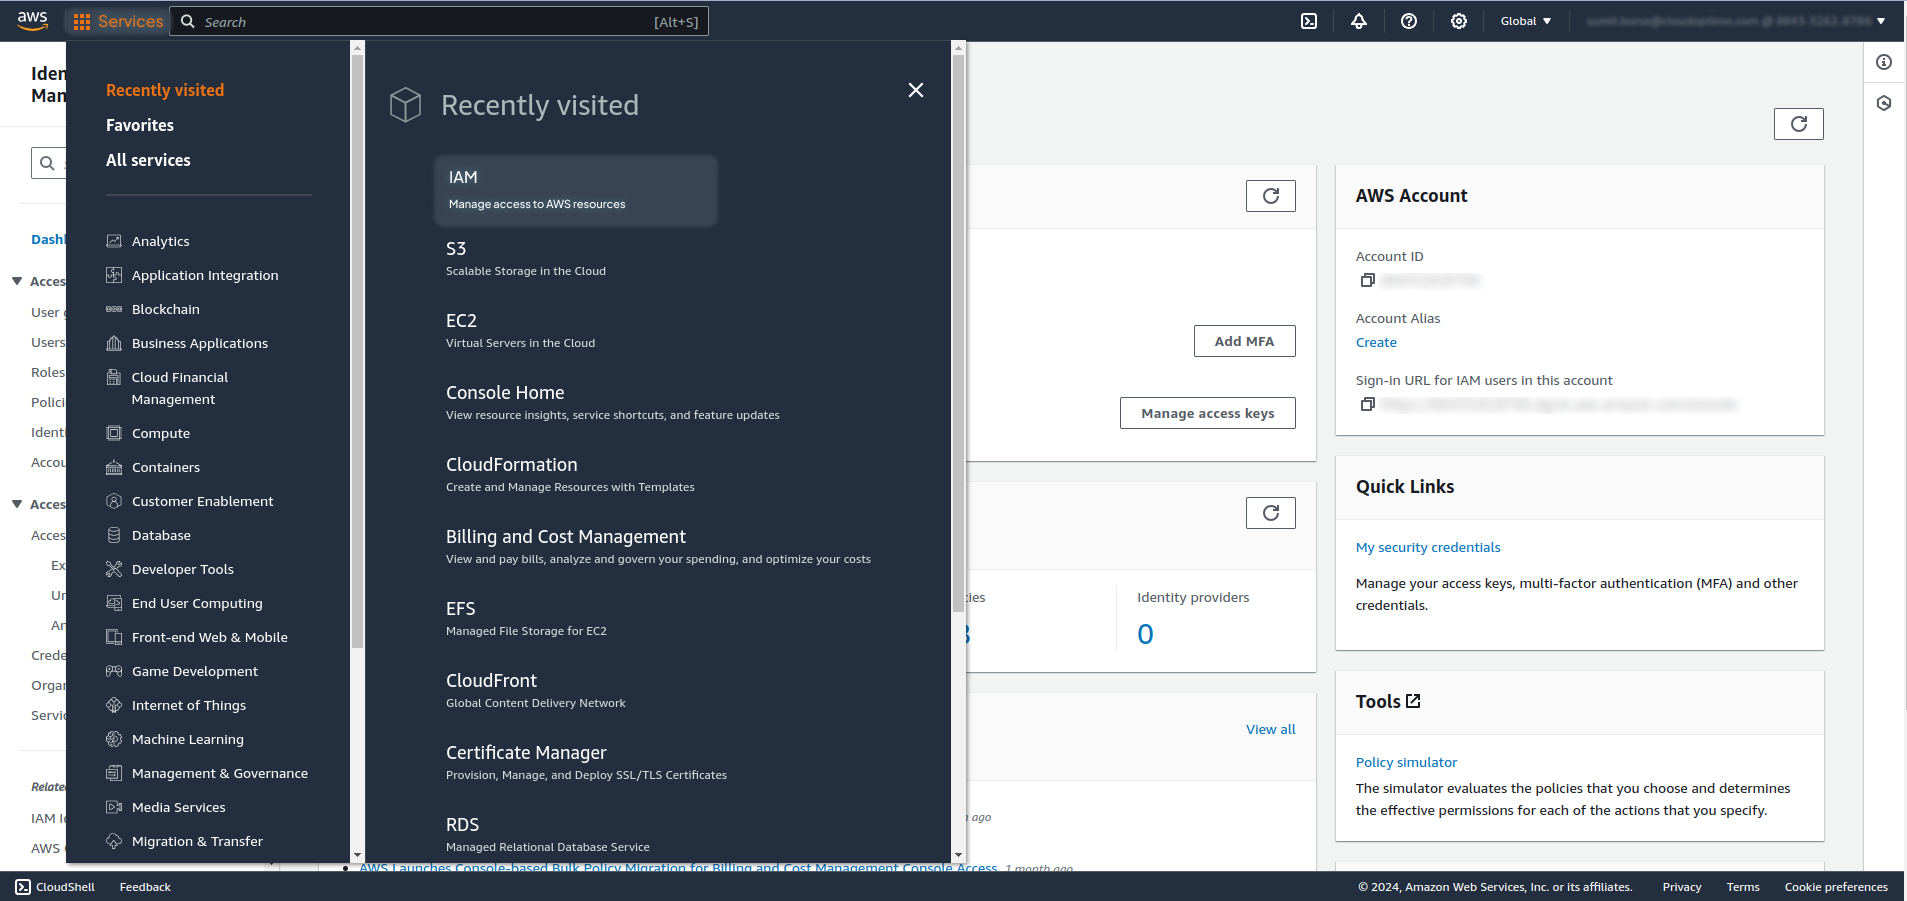Select All services in Services menu
Image resolution: width=1907 pixels, height=901 pixels.
tap(148, 160)
